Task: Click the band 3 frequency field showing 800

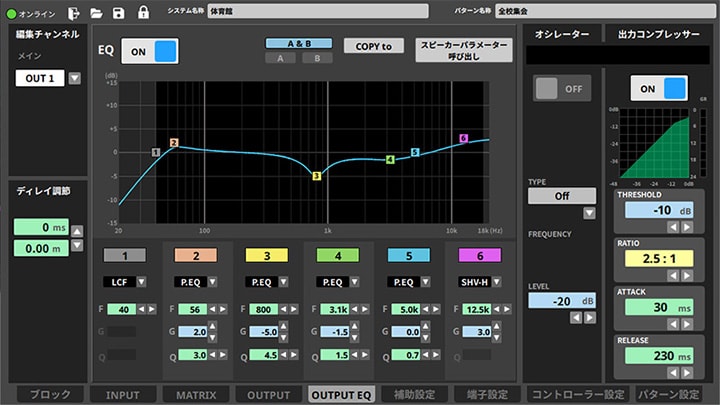Action: [264, 309]
